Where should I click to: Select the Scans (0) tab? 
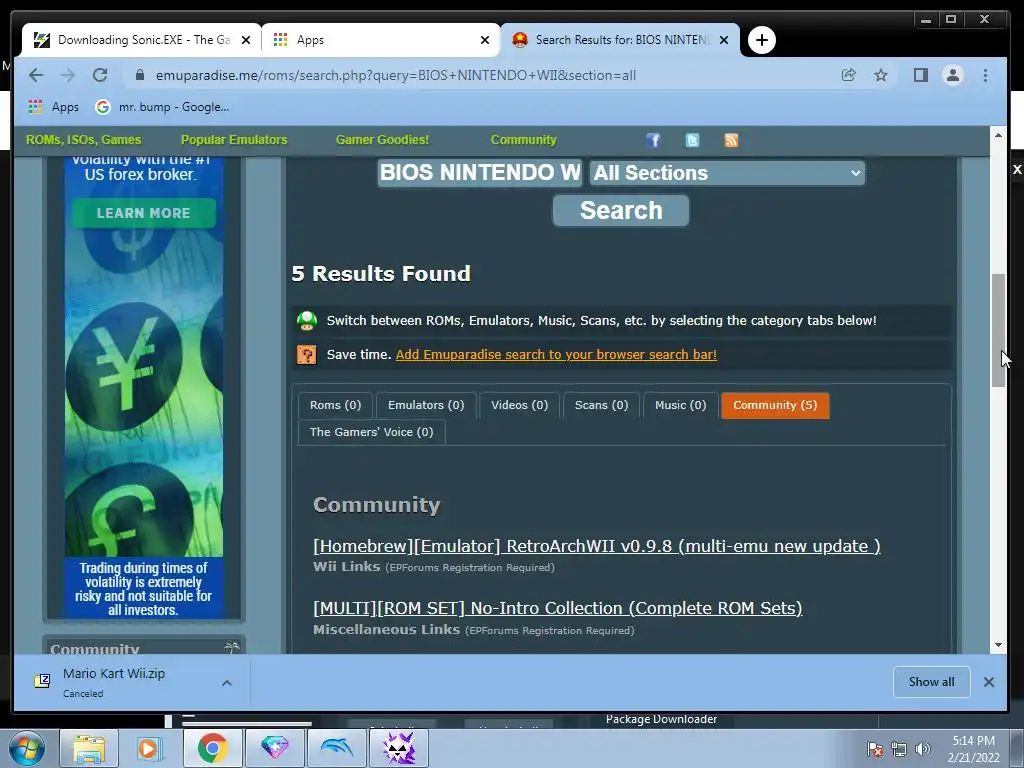click(601, 405)
